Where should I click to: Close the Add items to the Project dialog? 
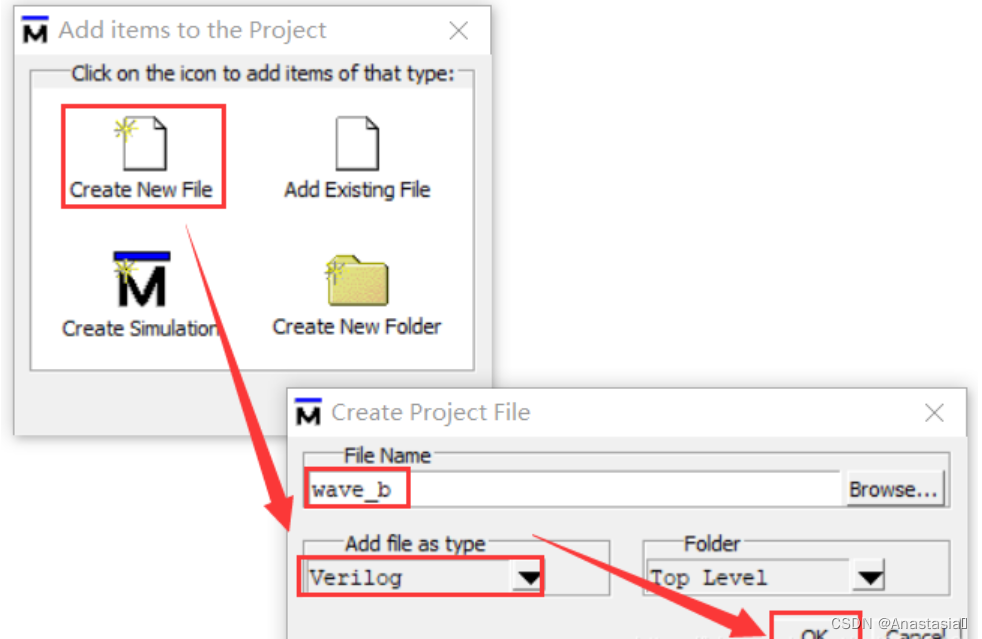[458, 31]
